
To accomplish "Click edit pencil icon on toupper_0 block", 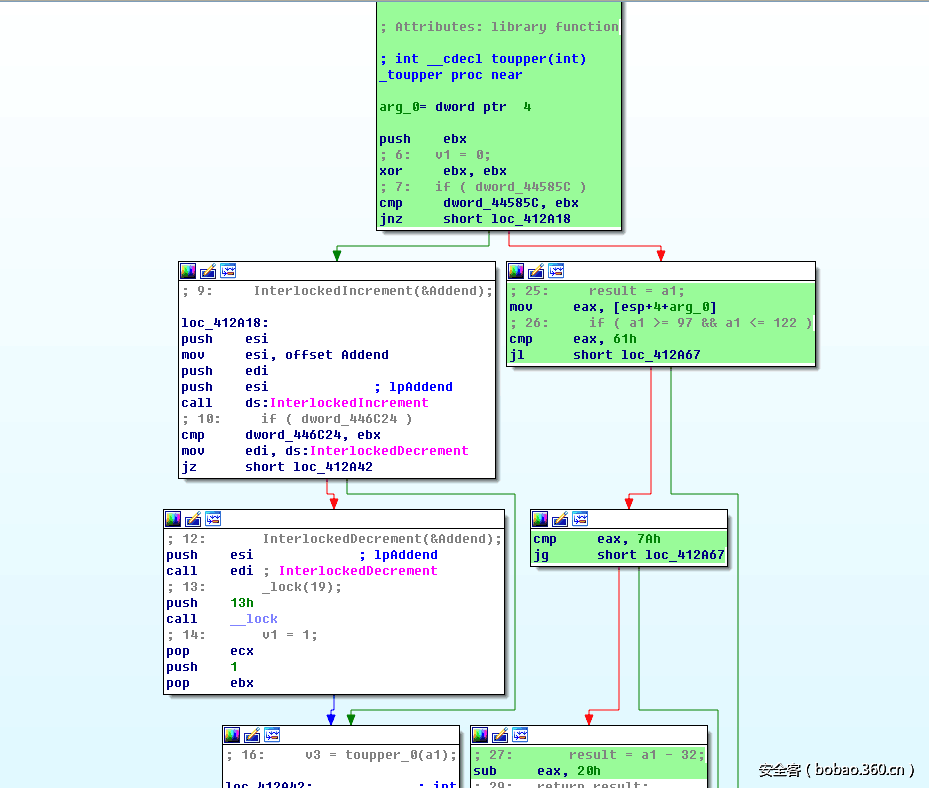I will (252, 735).
